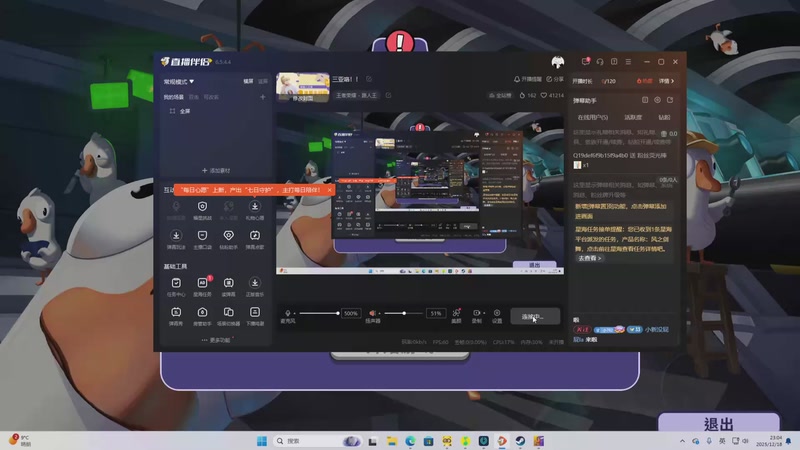Open the 礼物心愿 interactive tool
This screenshot has width=800, height=450.
(255, 210)
